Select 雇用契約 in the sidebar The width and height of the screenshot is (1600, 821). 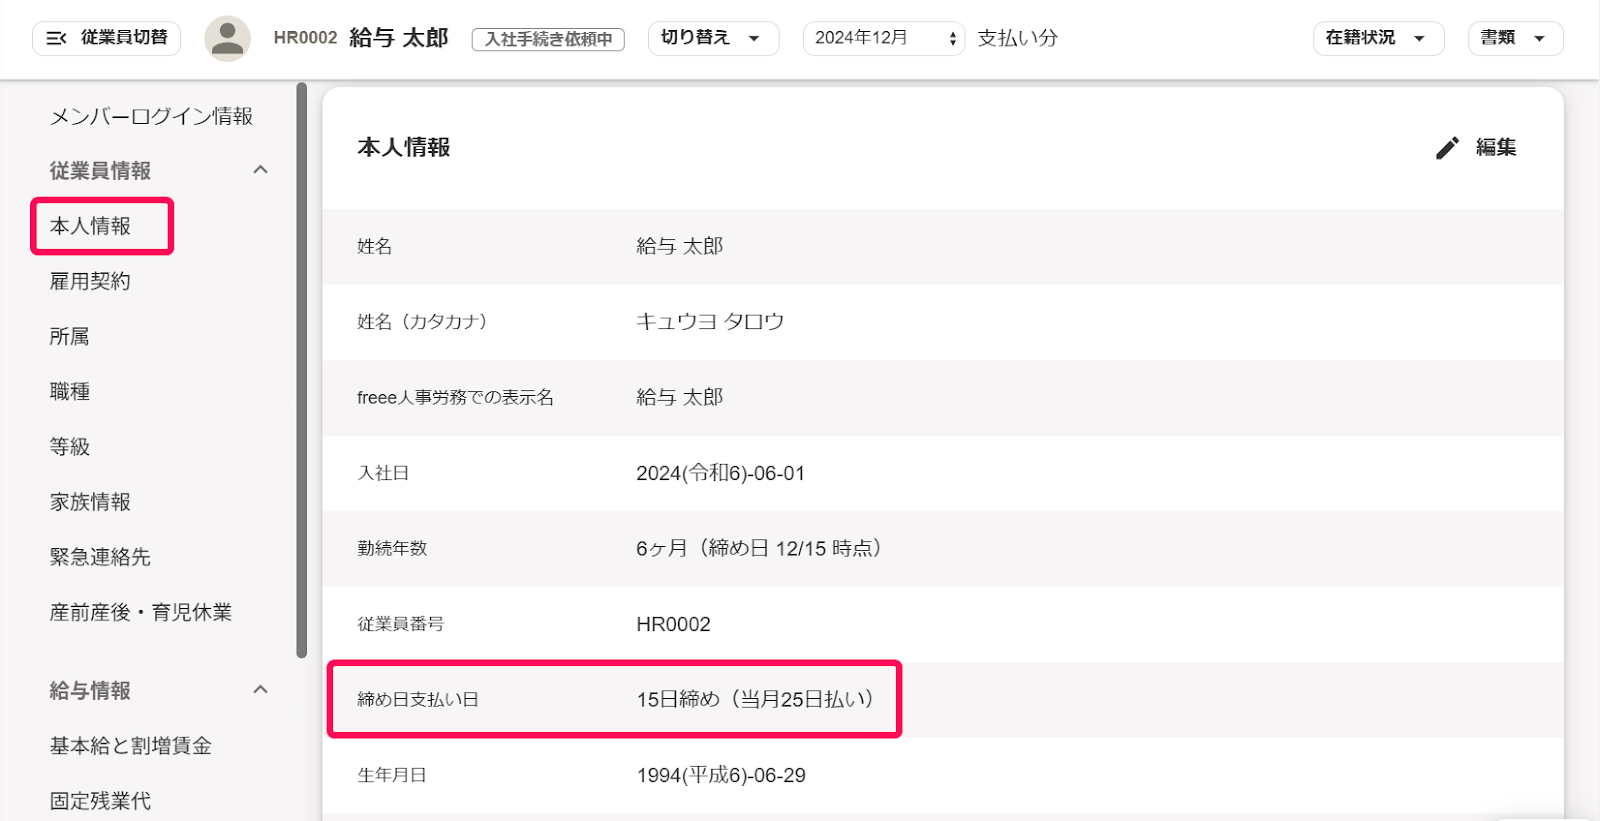[x=90, y=281]
